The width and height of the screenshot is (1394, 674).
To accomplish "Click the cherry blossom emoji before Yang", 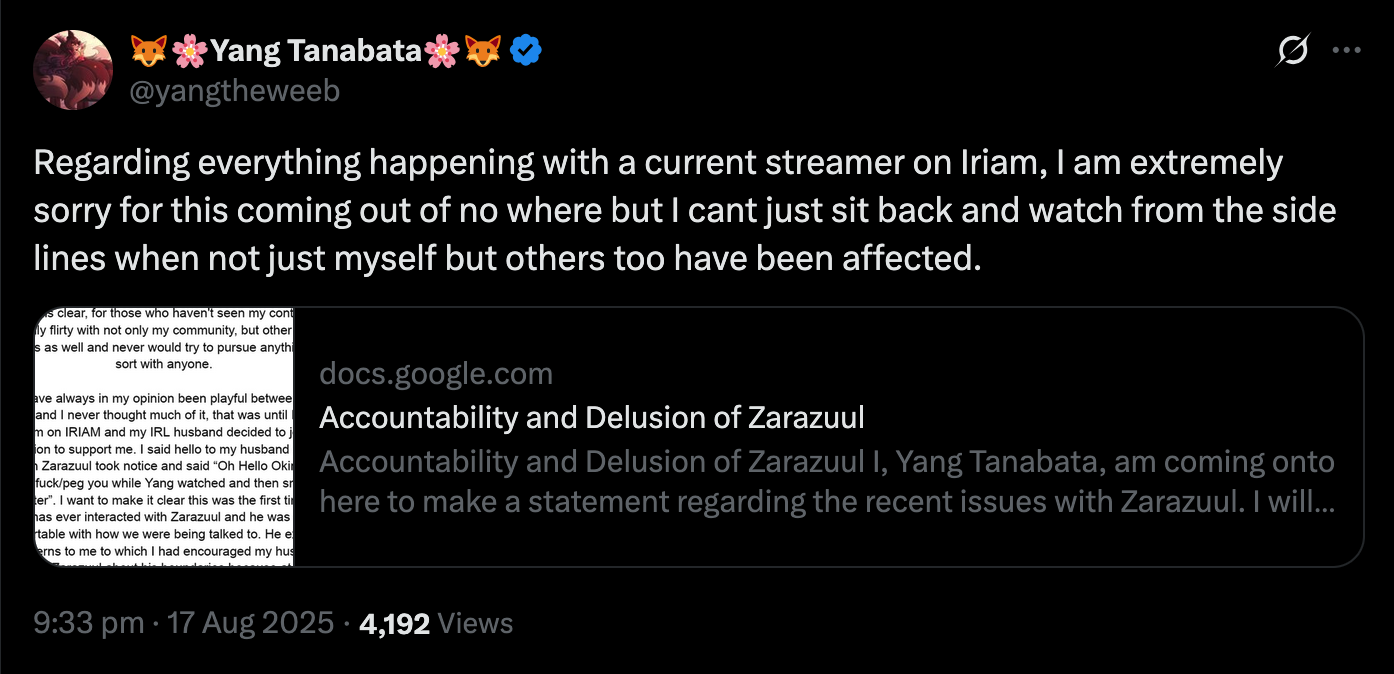I will click(188, 49).
